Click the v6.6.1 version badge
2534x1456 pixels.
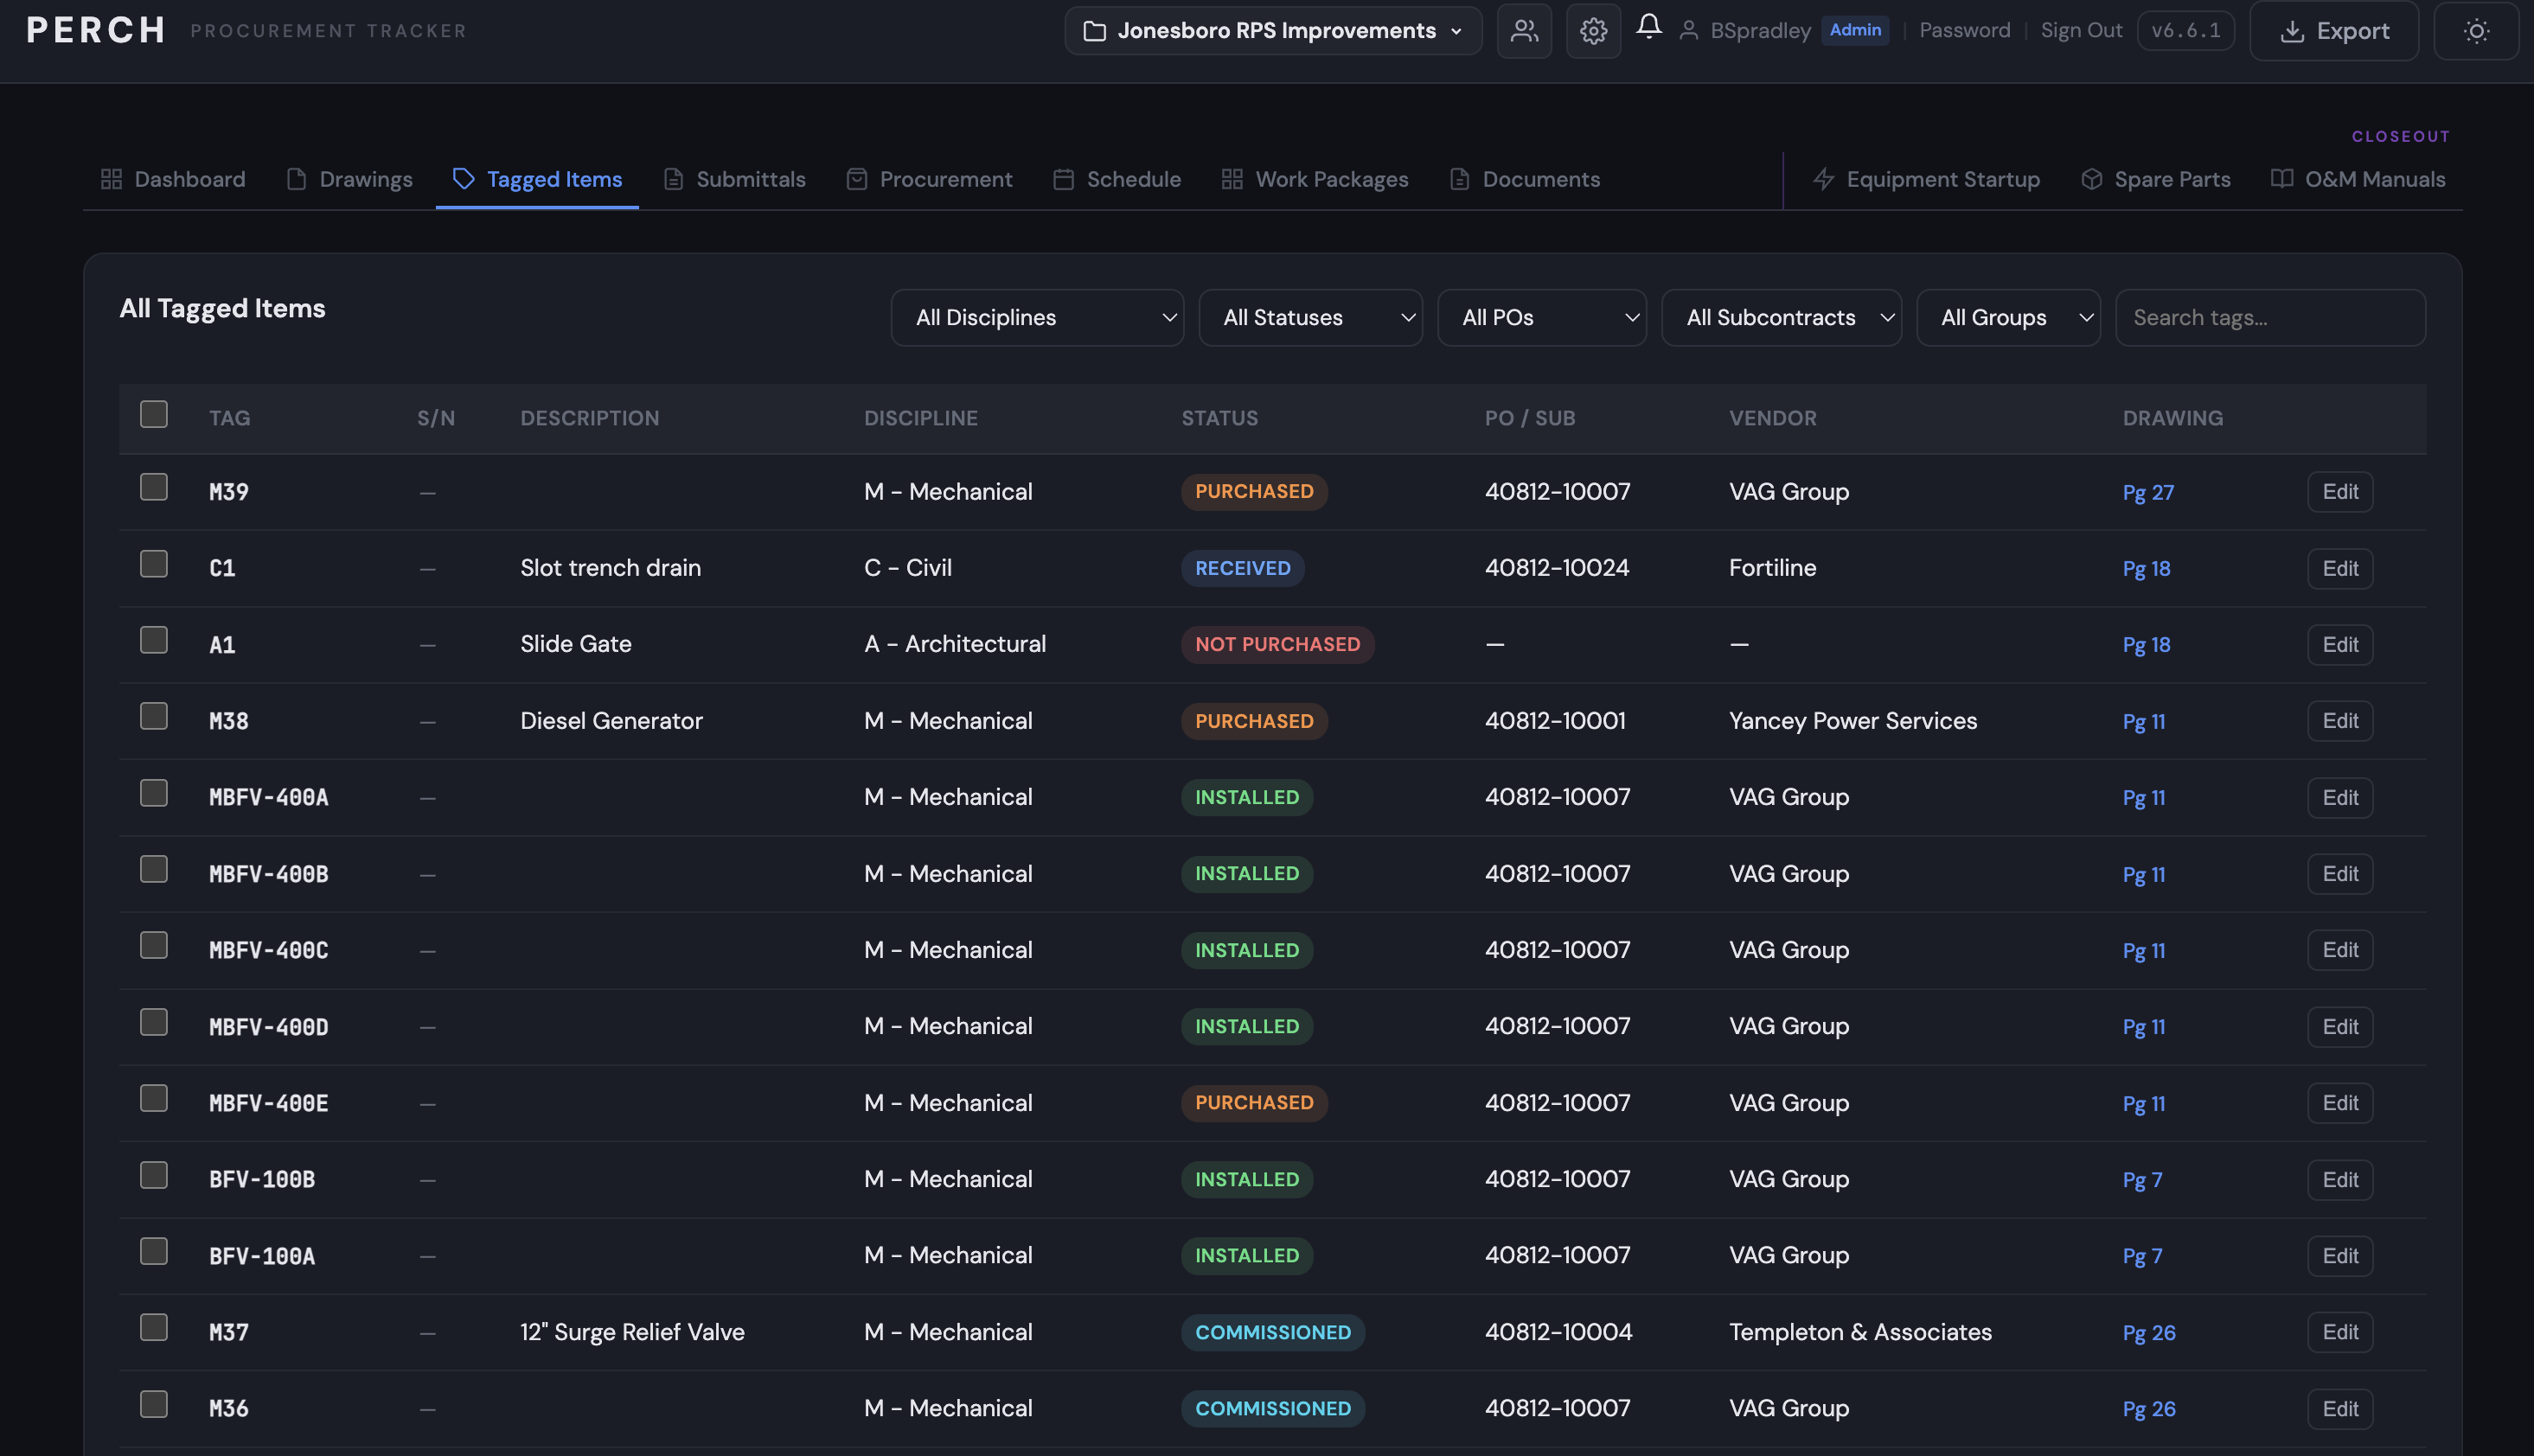(2186, 31)
